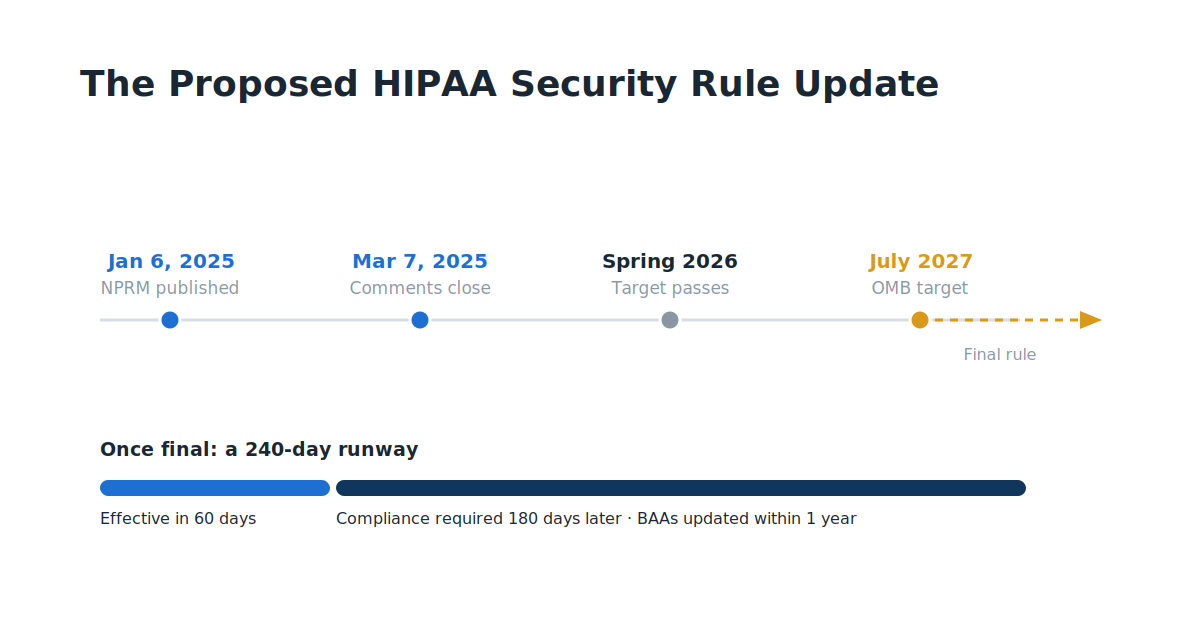This screenshot has height=630, width=1200.
Task: Click the "Once final: a 240-day runway" heading
Action: [259, 450]
